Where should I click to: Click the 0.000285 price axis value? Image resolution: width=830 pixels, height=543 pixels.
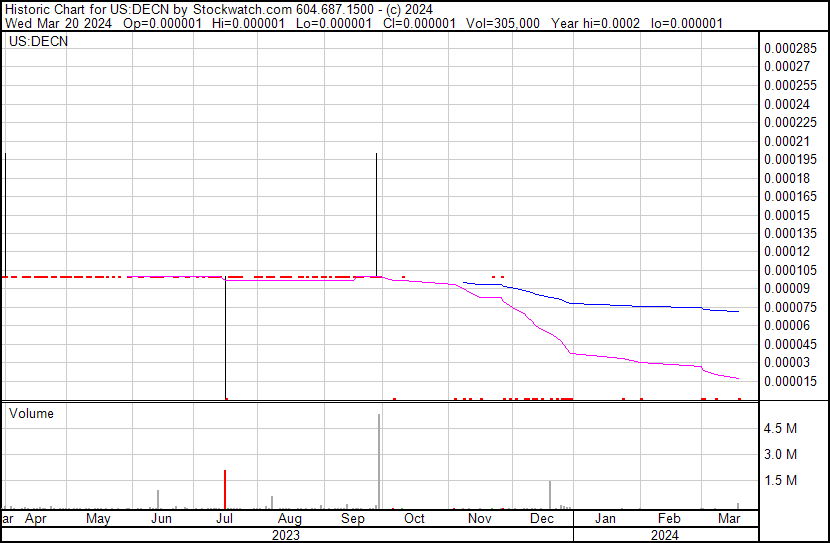787,48
